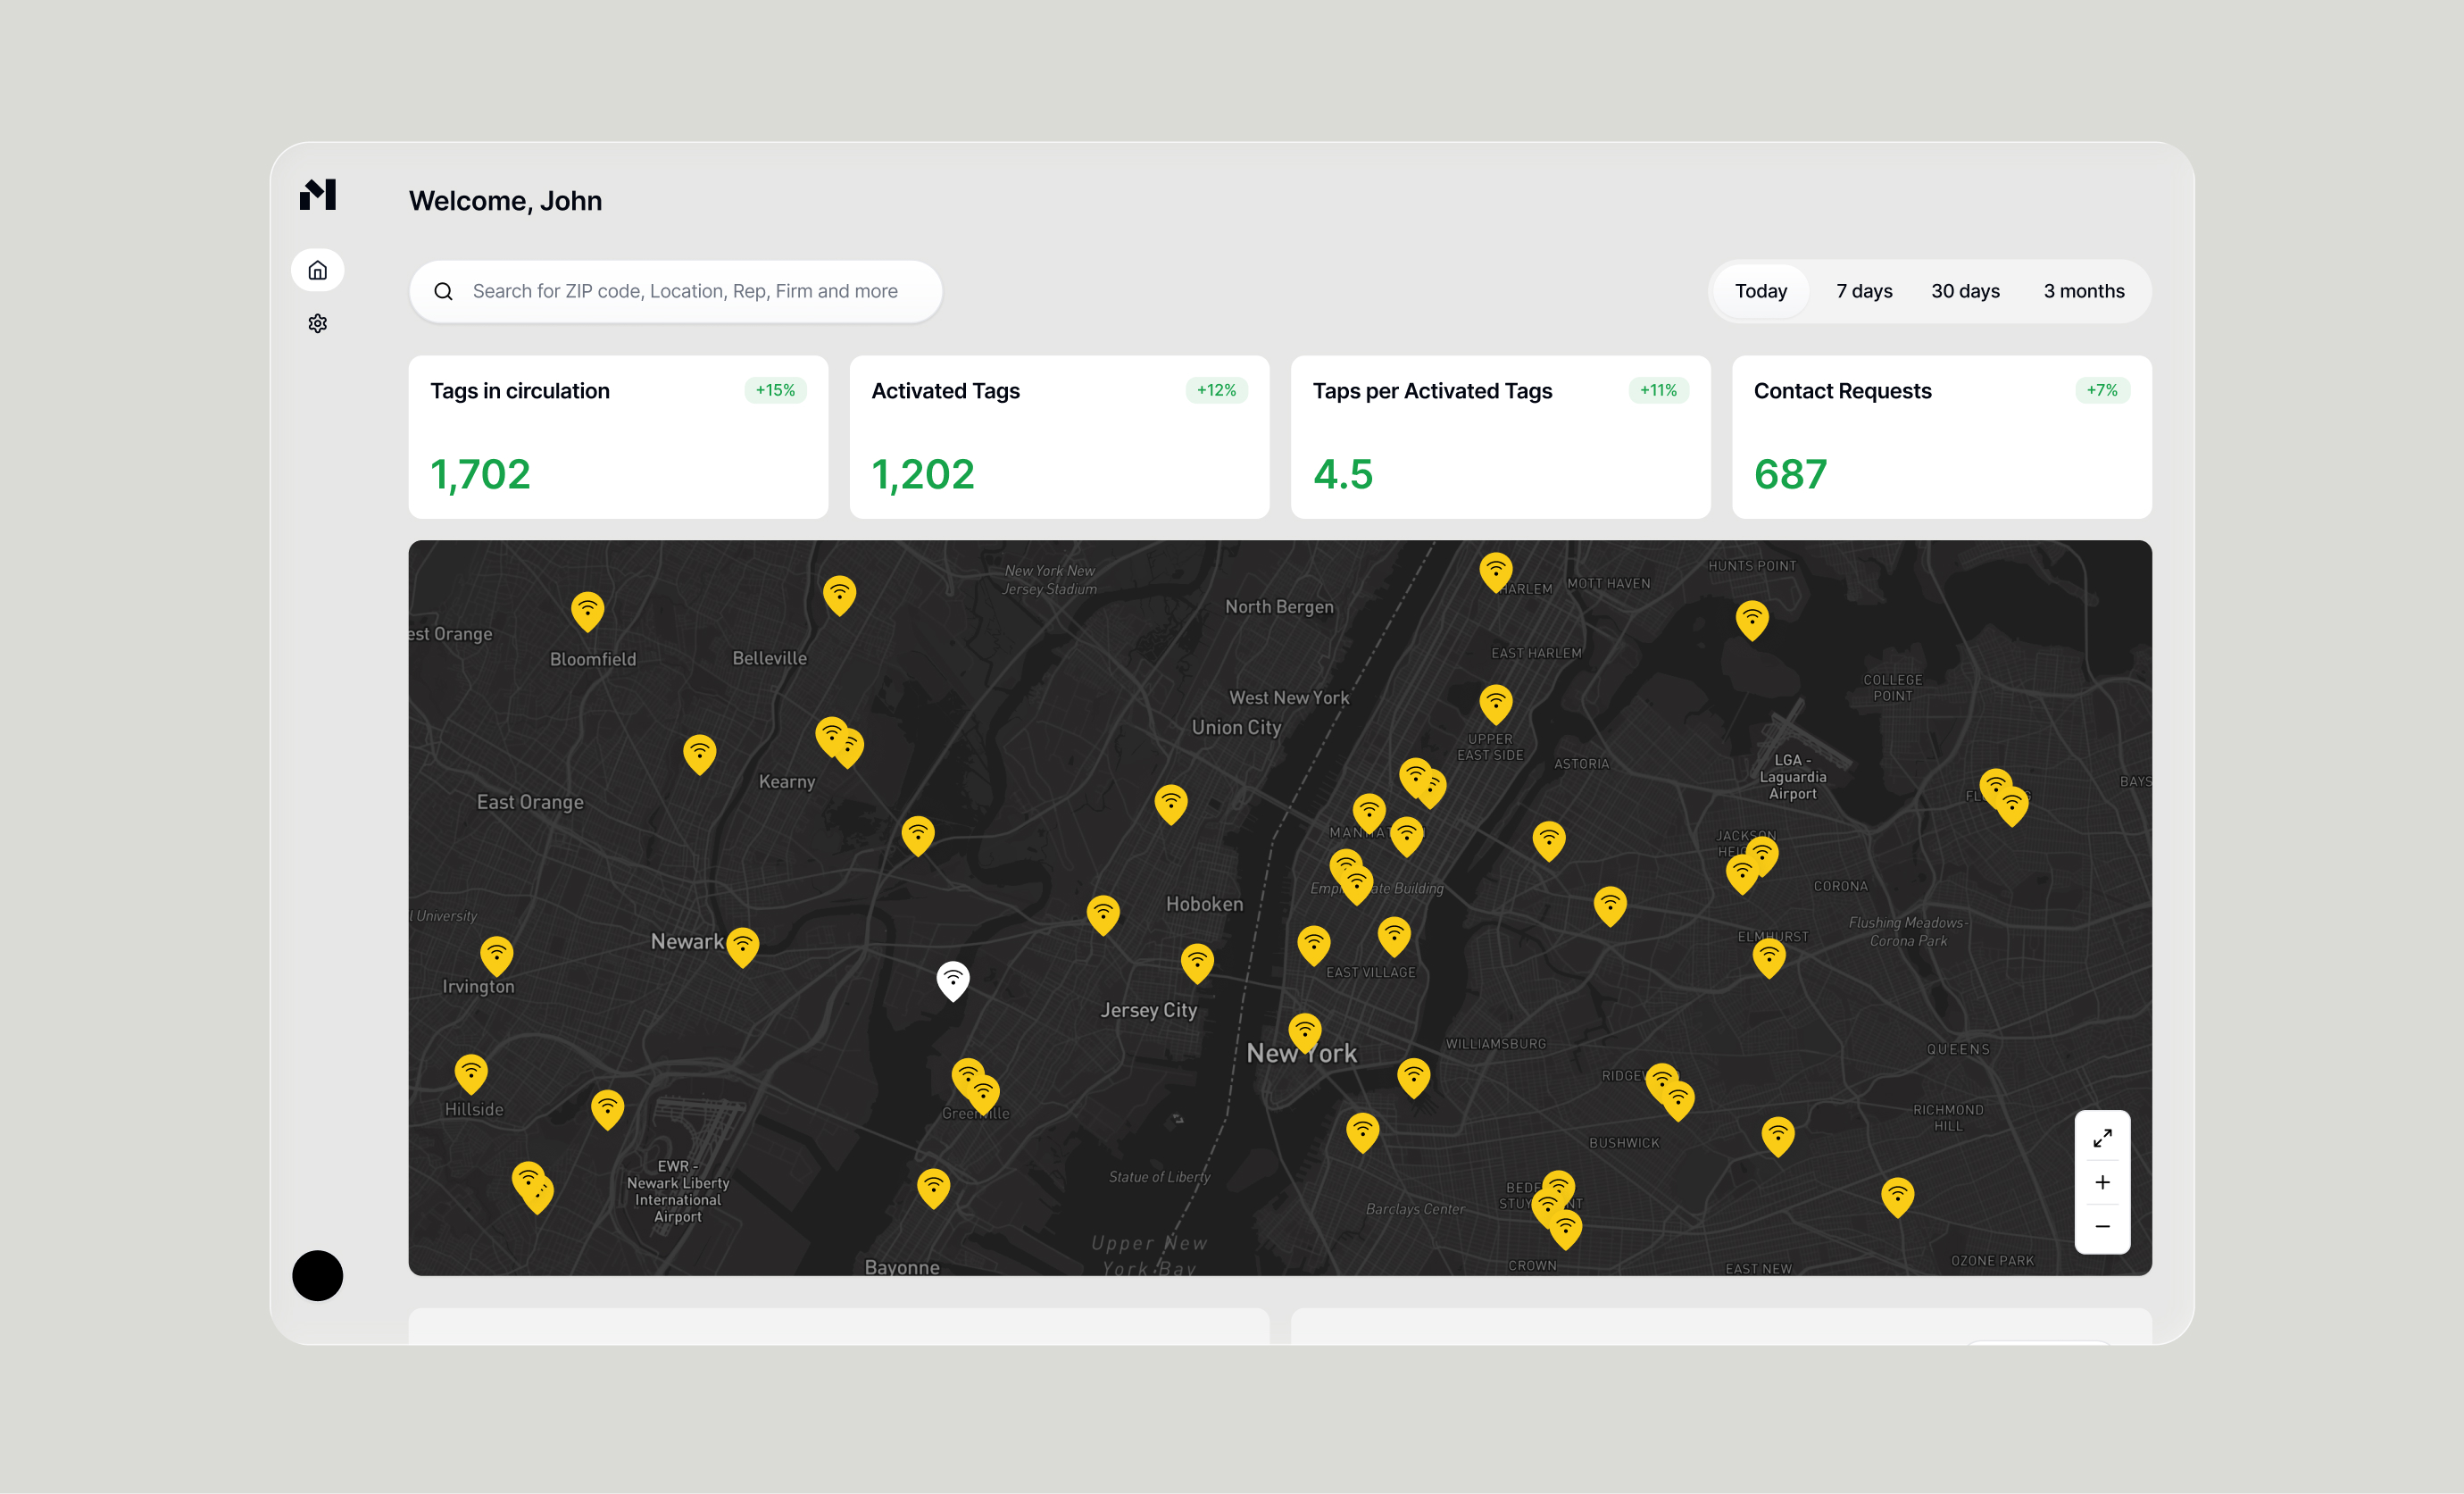Click the map pin below Astoria label
This screenshot has width=2464, height=1494.
click(1548, 840)
